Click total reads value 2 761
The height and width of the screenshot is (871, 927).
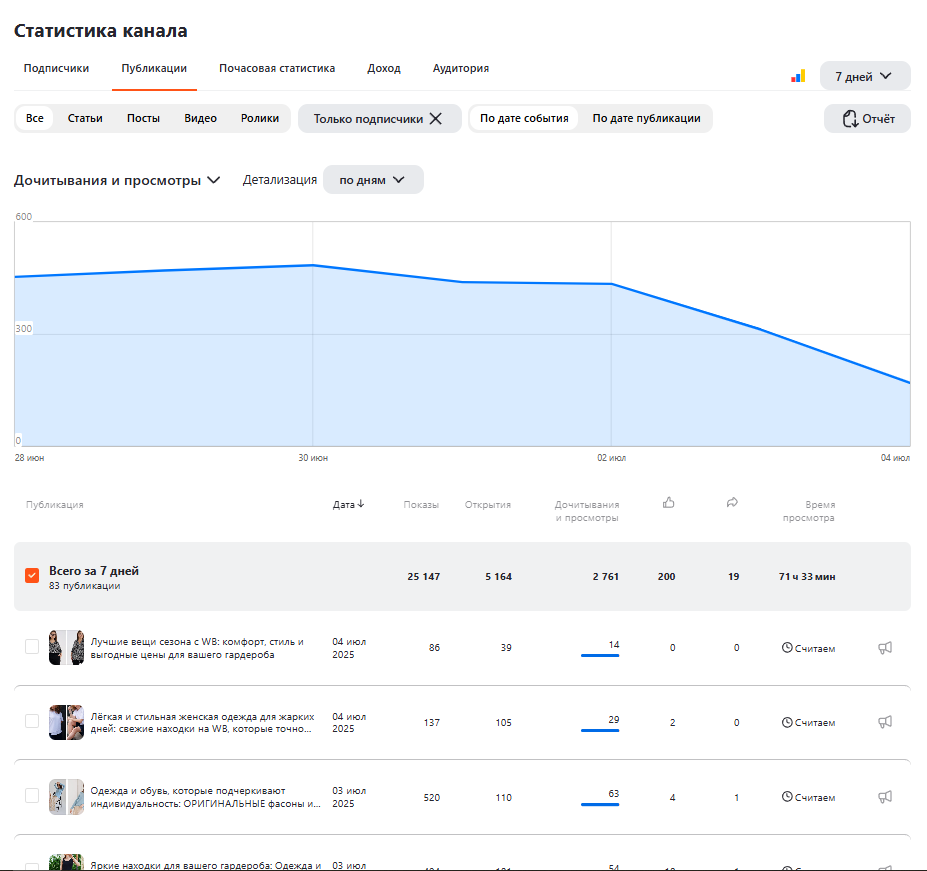[x=606, y=577]
